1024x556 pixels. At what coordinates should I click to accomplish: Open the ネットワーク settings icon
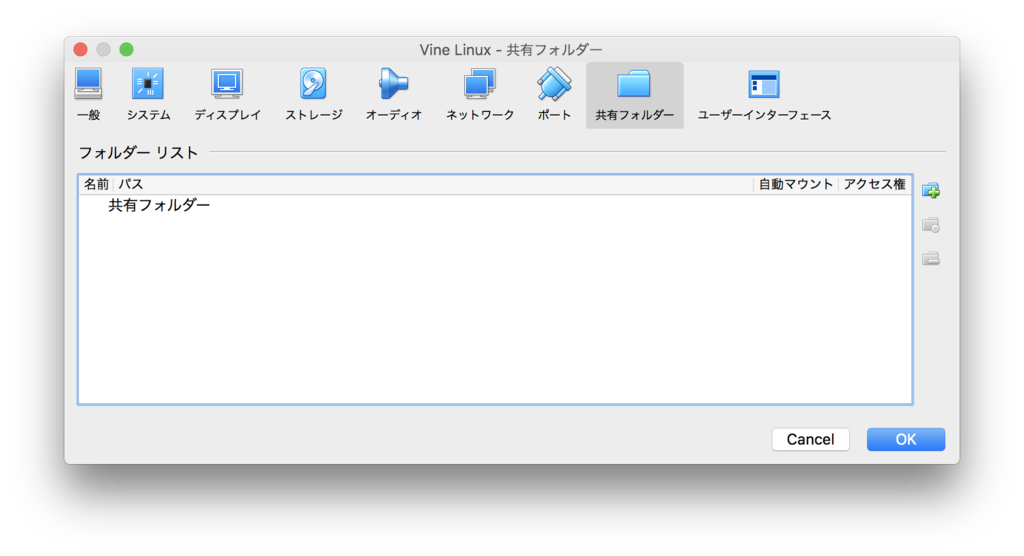(x=480, y=95)
